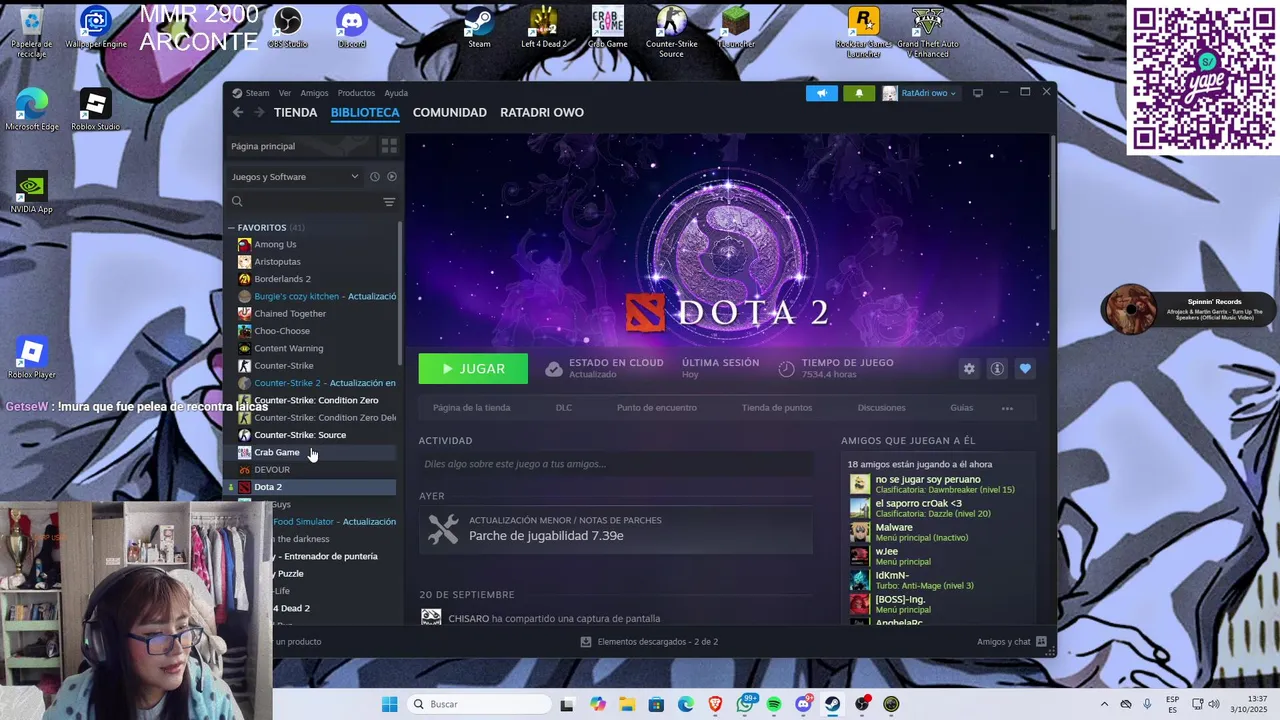
Task: Open the RATADRI OWO profile tab
Action: coord(542,112)
